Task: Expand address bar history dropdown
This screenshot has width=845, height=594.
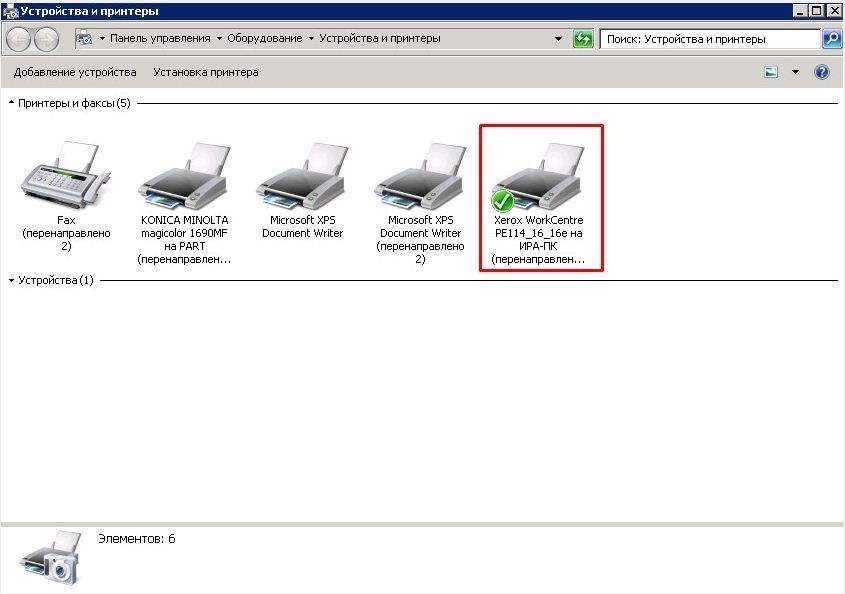Action: point(558,39)
